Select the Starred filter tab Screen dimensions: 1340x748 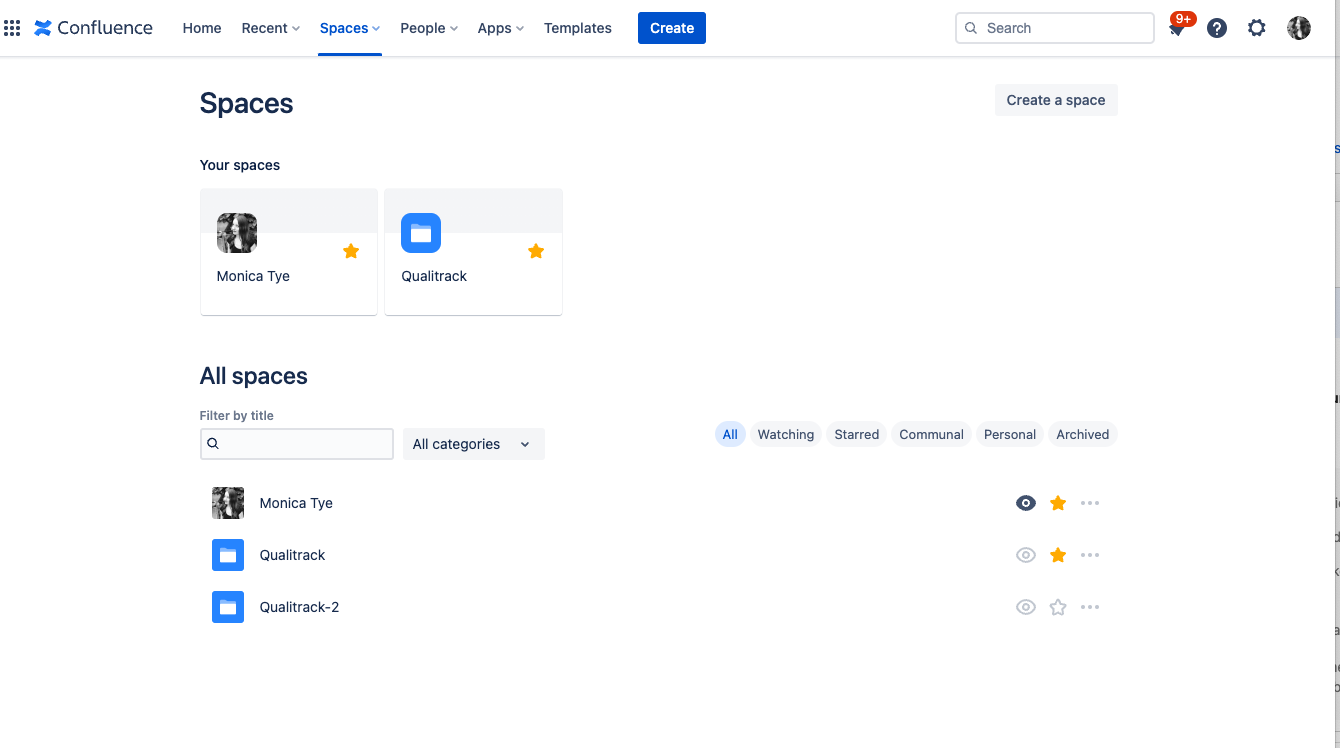(856, 434)
